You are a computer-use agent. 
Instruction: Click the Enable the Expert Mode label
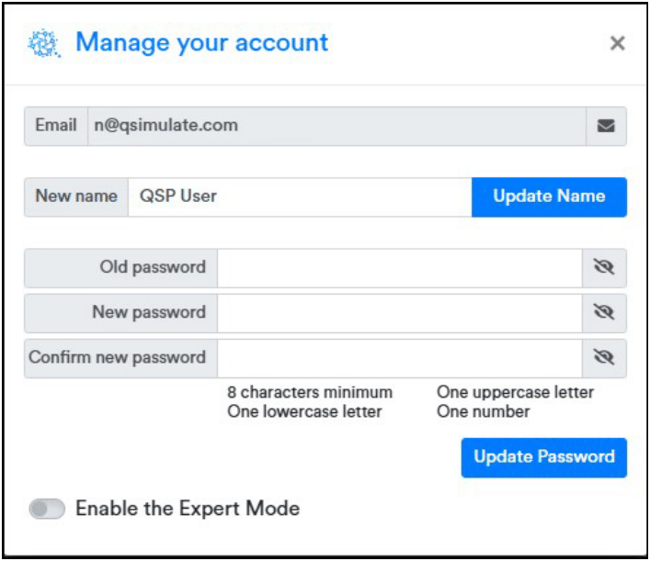[x=188, y=509]
